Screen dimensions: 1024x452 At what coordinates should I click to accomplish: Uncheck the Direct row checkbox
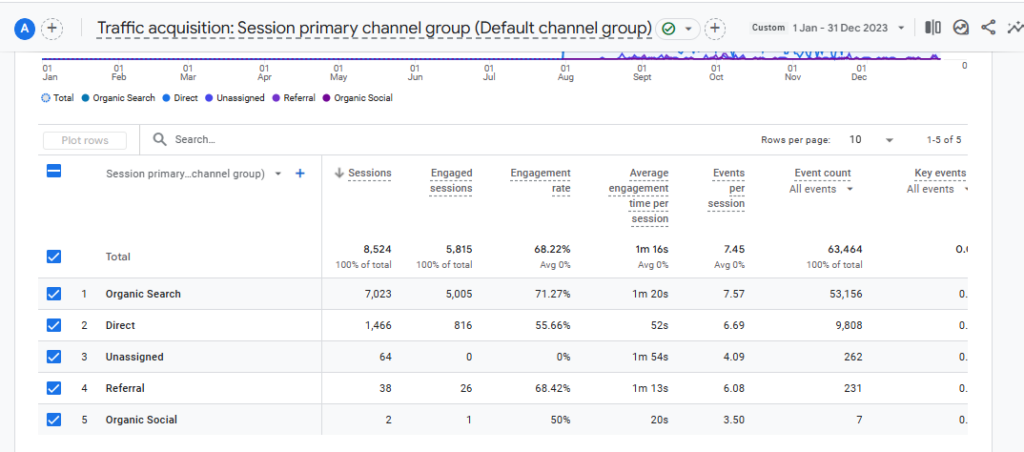click(x=54, y=325)
